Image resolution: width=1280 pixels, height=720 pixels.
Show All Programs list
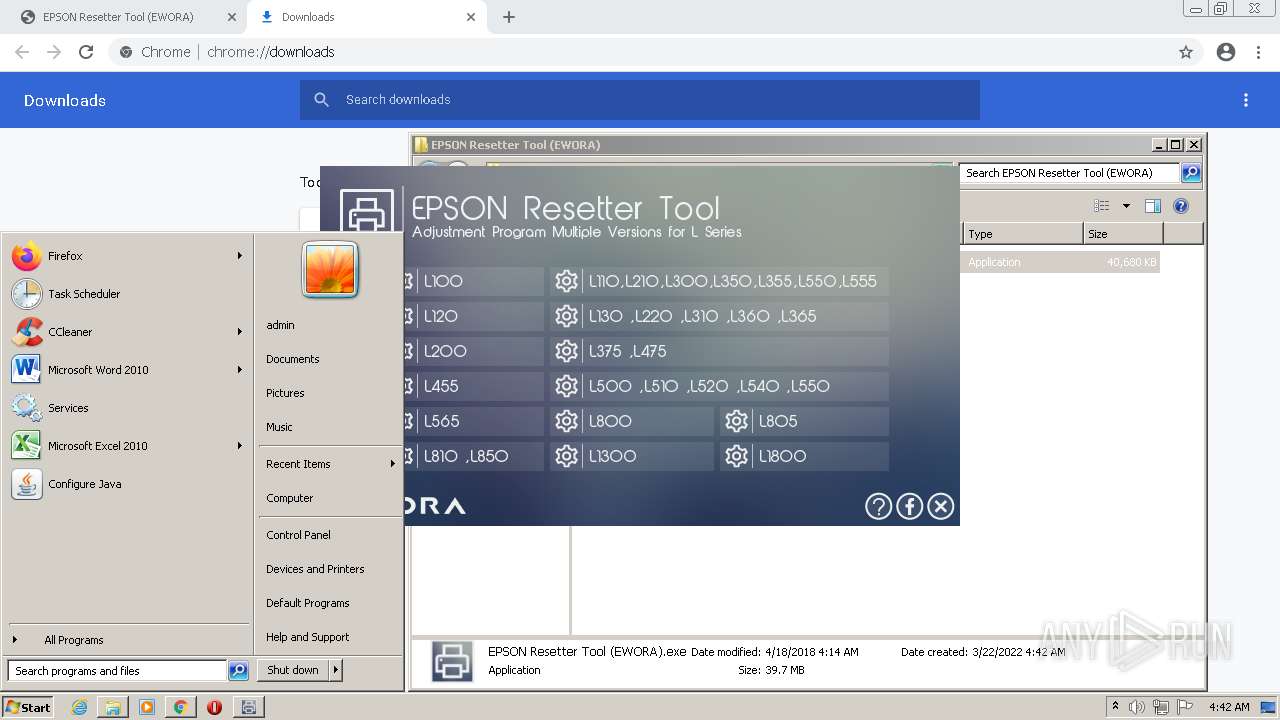tap(127, 640)
